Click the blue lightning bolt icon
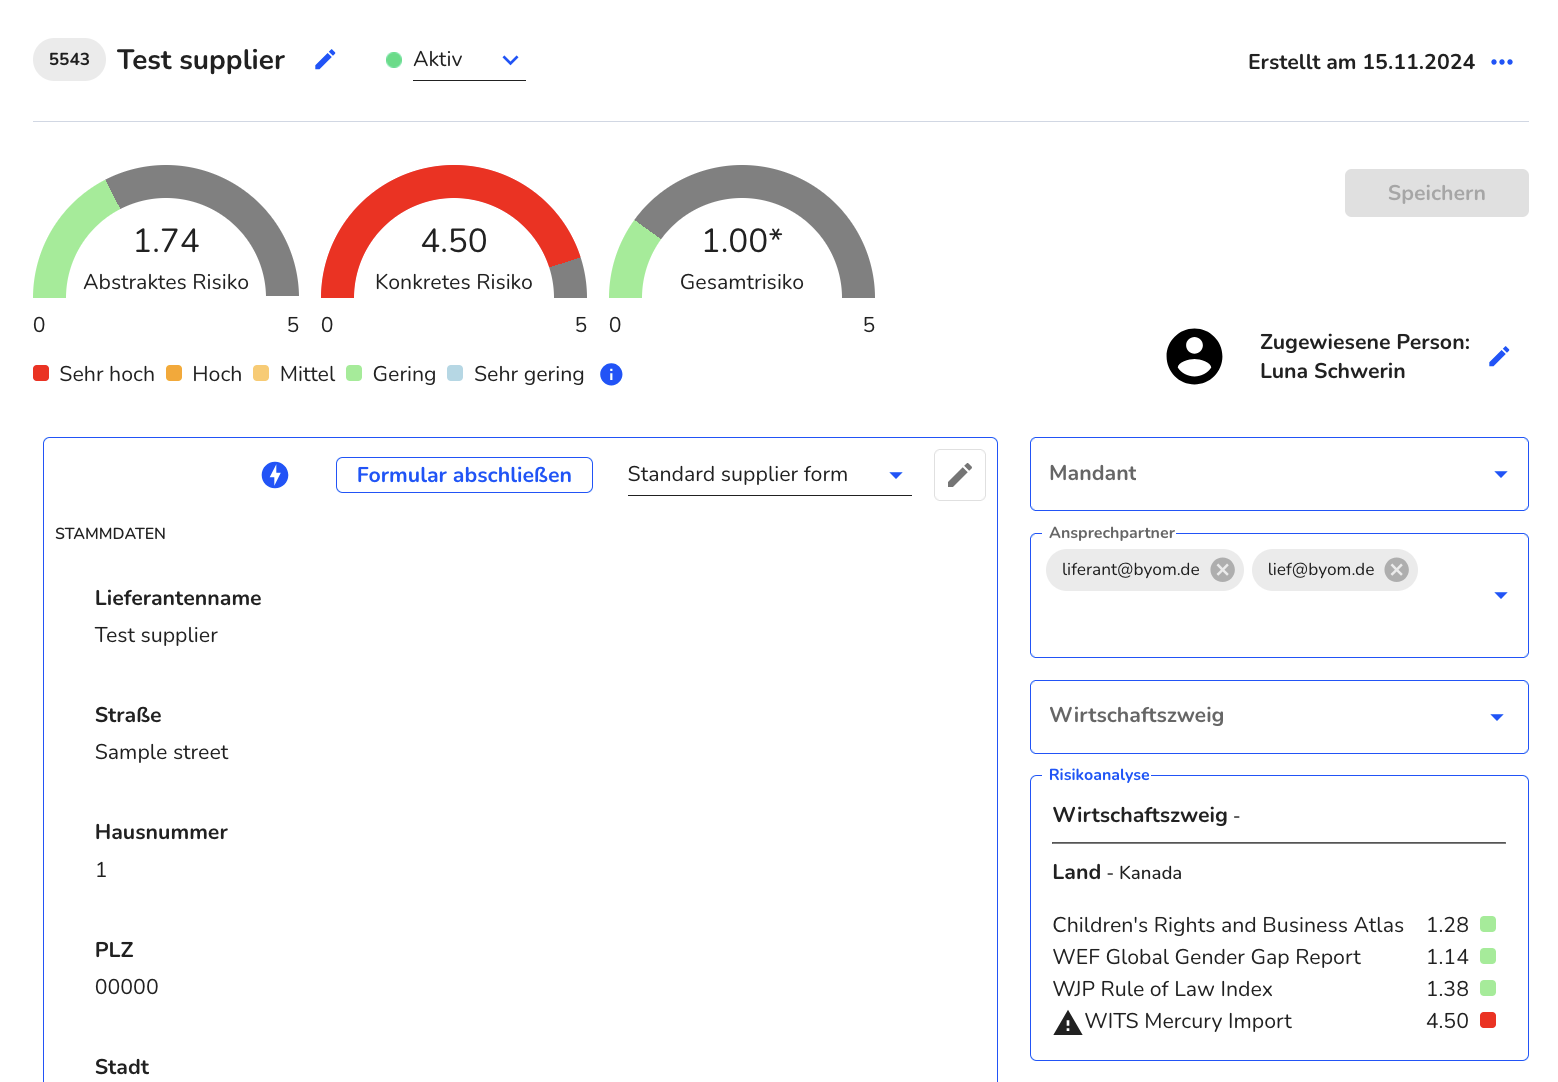 coord(275,475)
